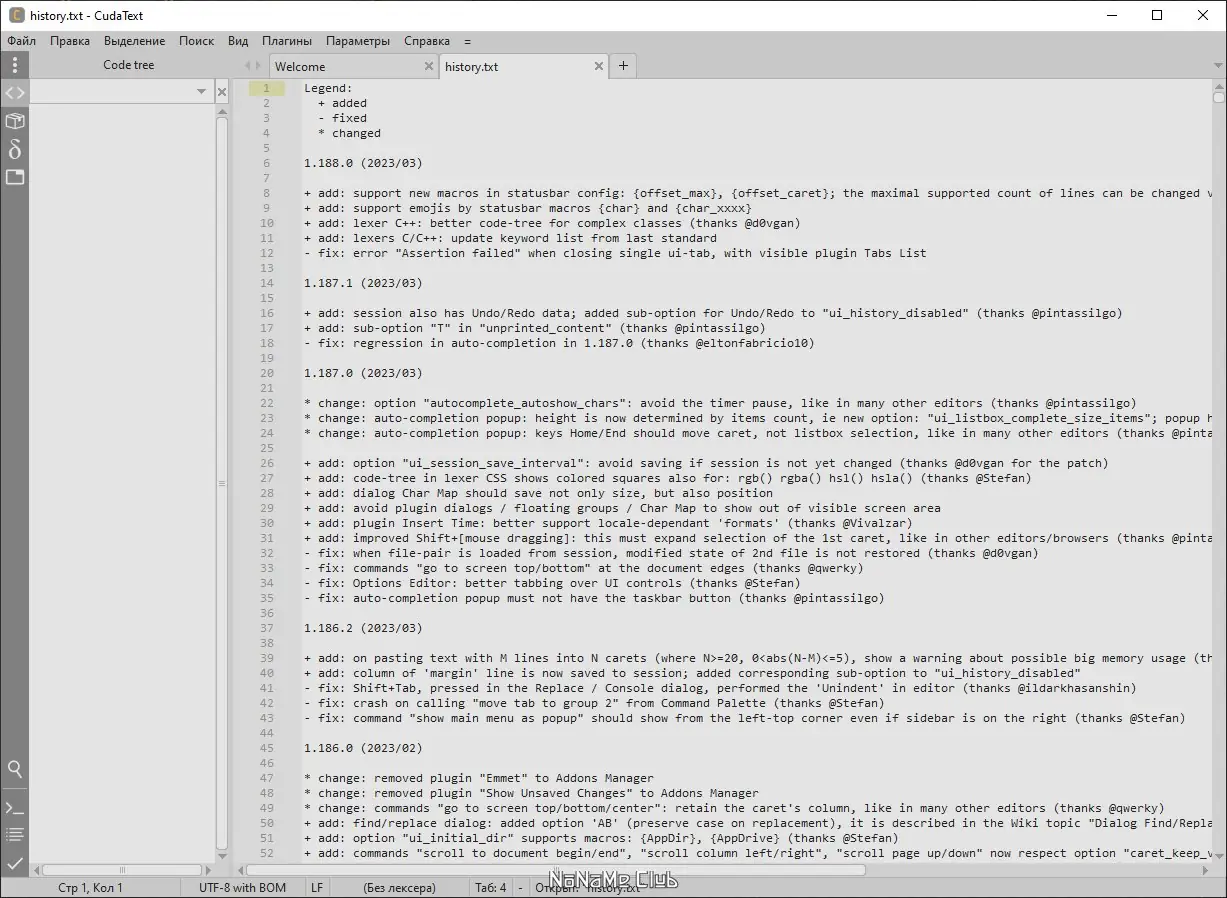Click the '+ added' legend line
This screenshot has height=898, width=1227.
pyautogui.click(x=342, y=103)
